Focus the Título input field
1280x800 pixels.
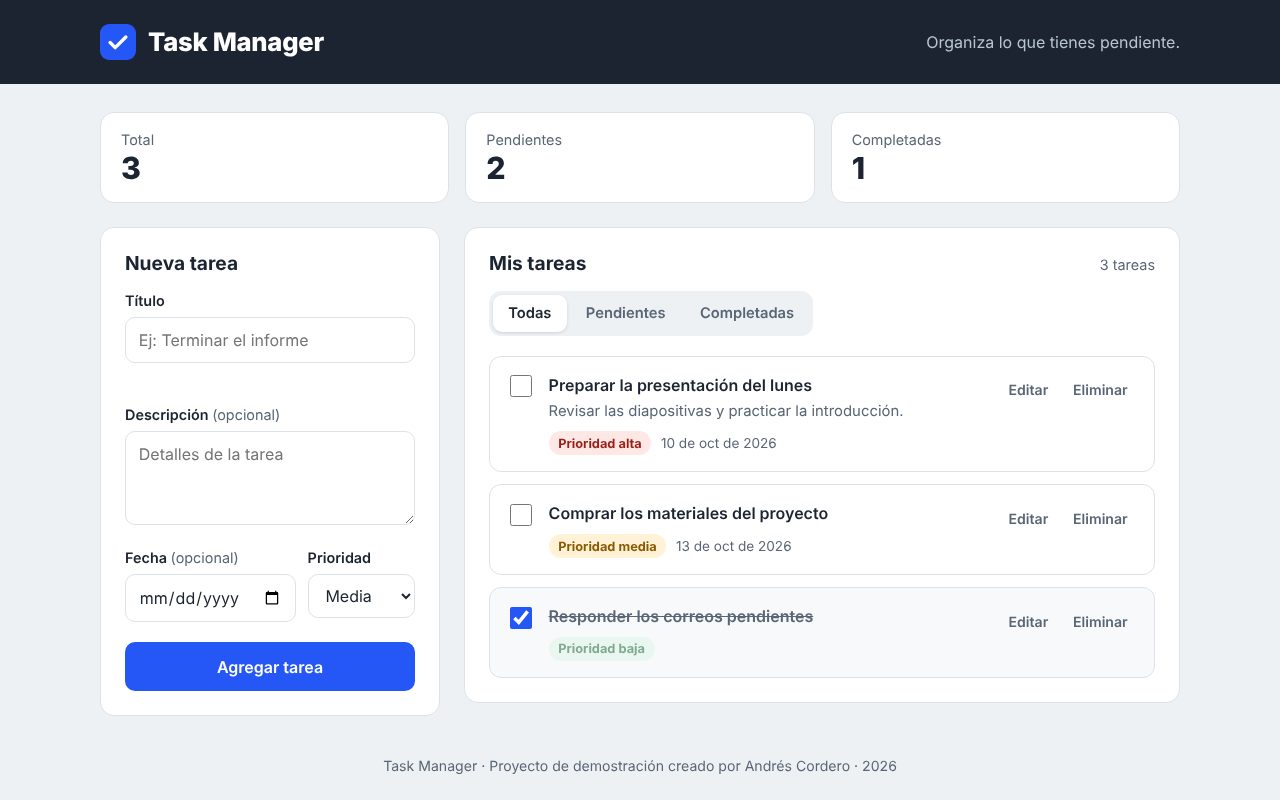(270, 340)
